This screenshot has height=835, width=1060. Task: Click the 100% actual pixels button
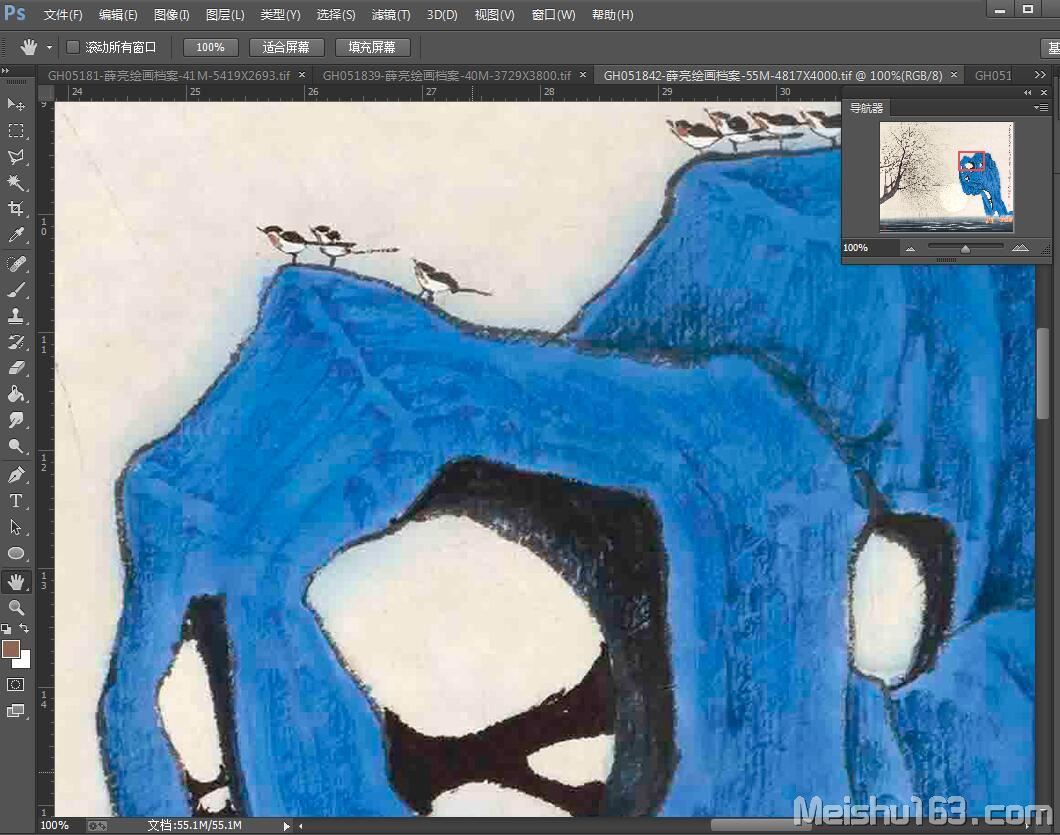coord(211,47)
